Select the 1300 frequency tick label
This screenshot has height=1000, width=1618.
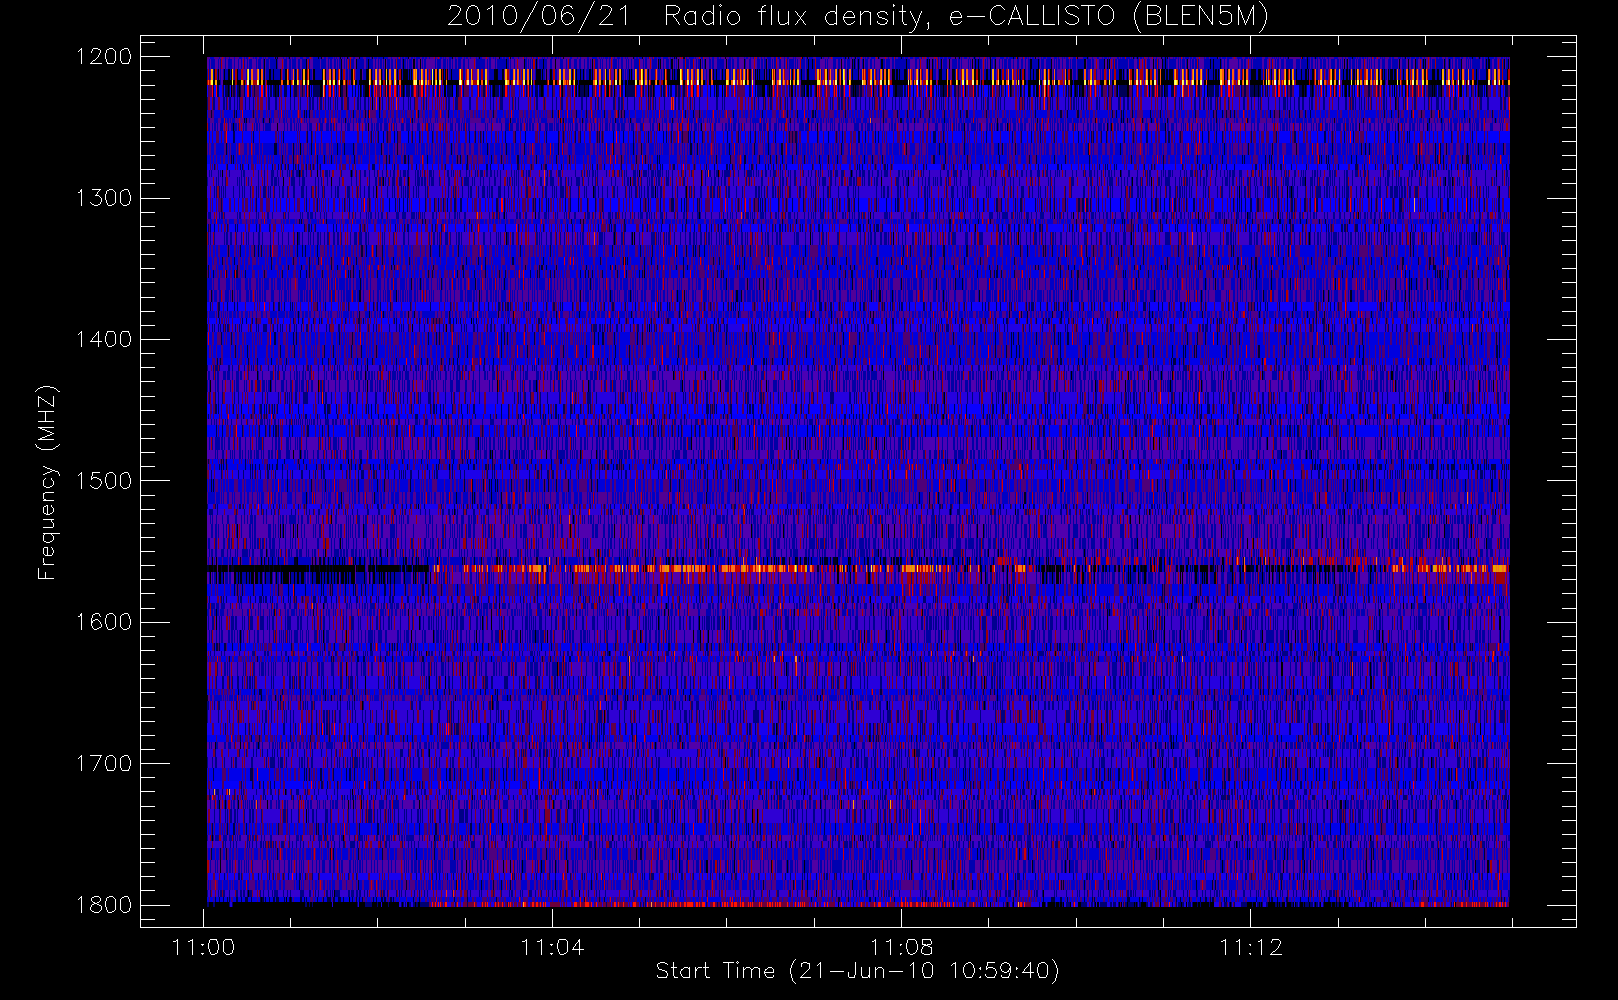pyautogui.click(x=104, y=198)
